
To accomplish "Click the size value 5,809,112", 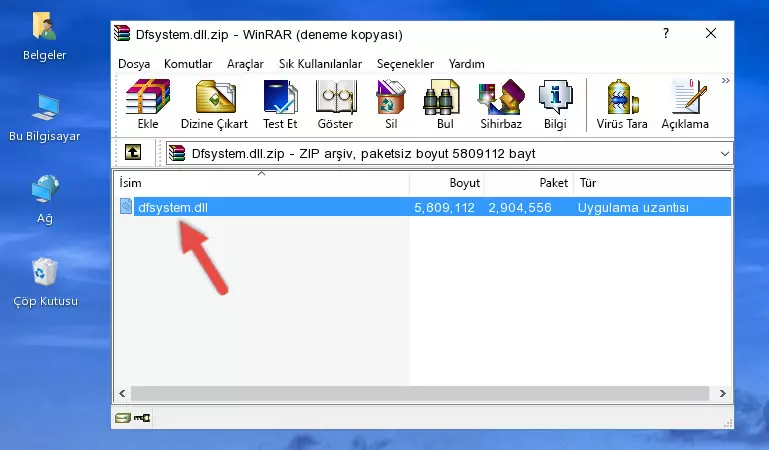I will tap(444, 207).
